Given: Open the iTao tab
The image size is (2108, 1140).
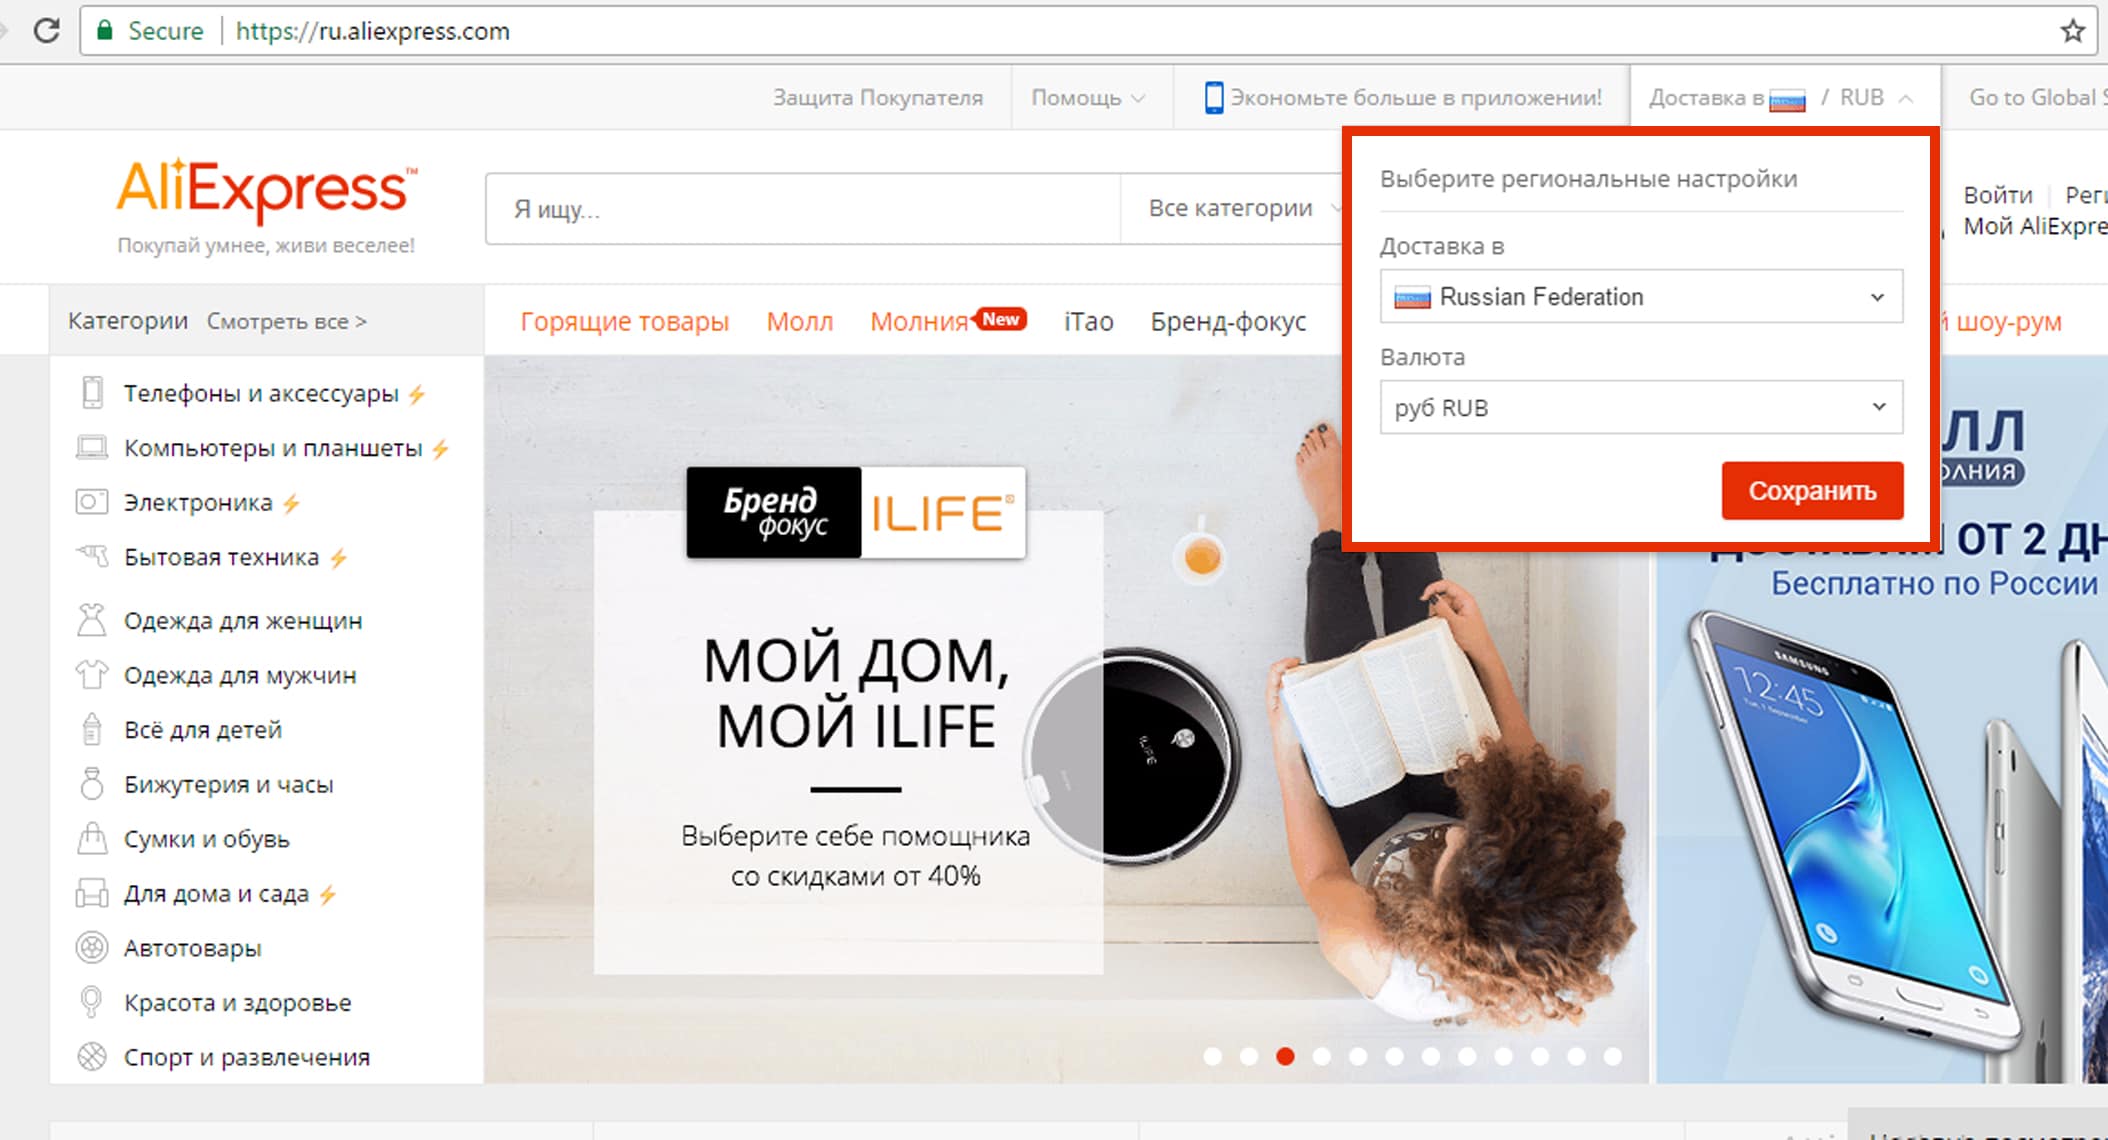Looking at the screenshot, I should coord(1089,321).
